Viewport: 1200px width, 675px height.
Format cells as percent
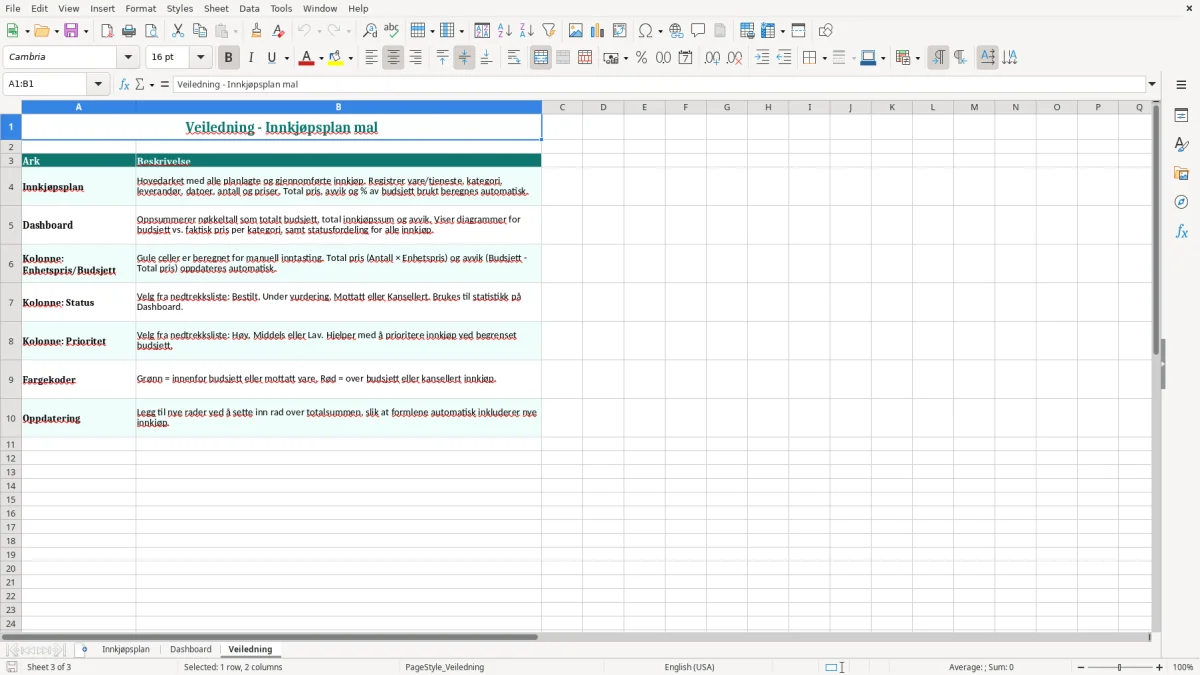click(641, 58)
